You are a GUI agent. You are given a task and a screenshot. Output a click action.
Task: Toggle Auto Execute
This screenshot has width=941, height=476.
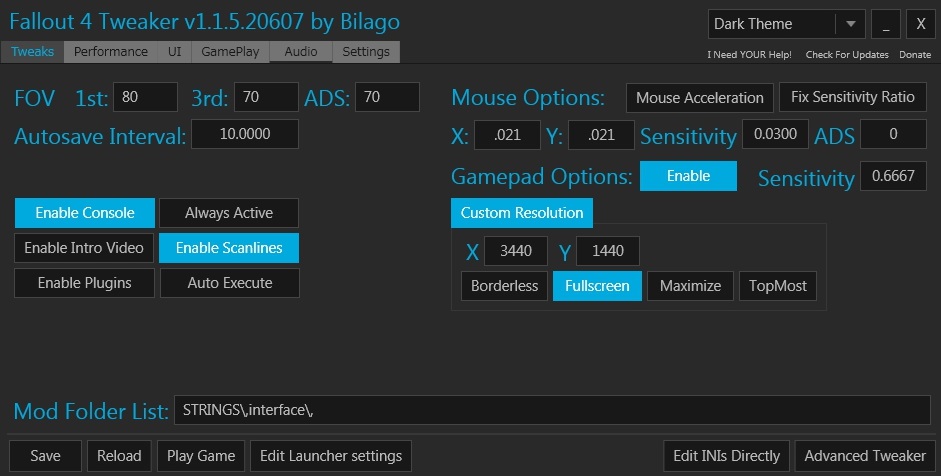230,283
